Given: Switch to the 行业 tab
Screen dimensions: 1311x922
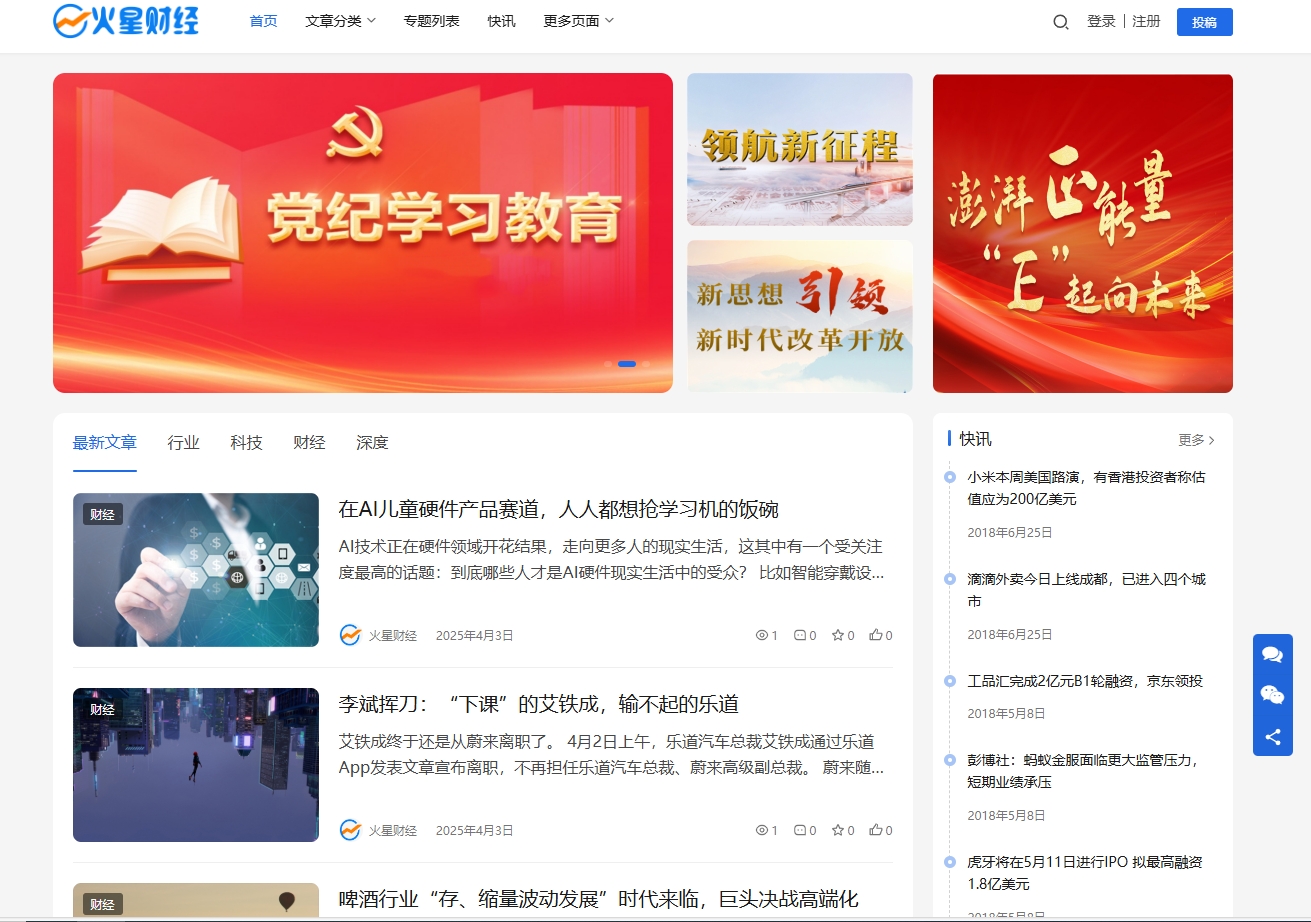Looking at the screenshot, I should click(184, 442).
